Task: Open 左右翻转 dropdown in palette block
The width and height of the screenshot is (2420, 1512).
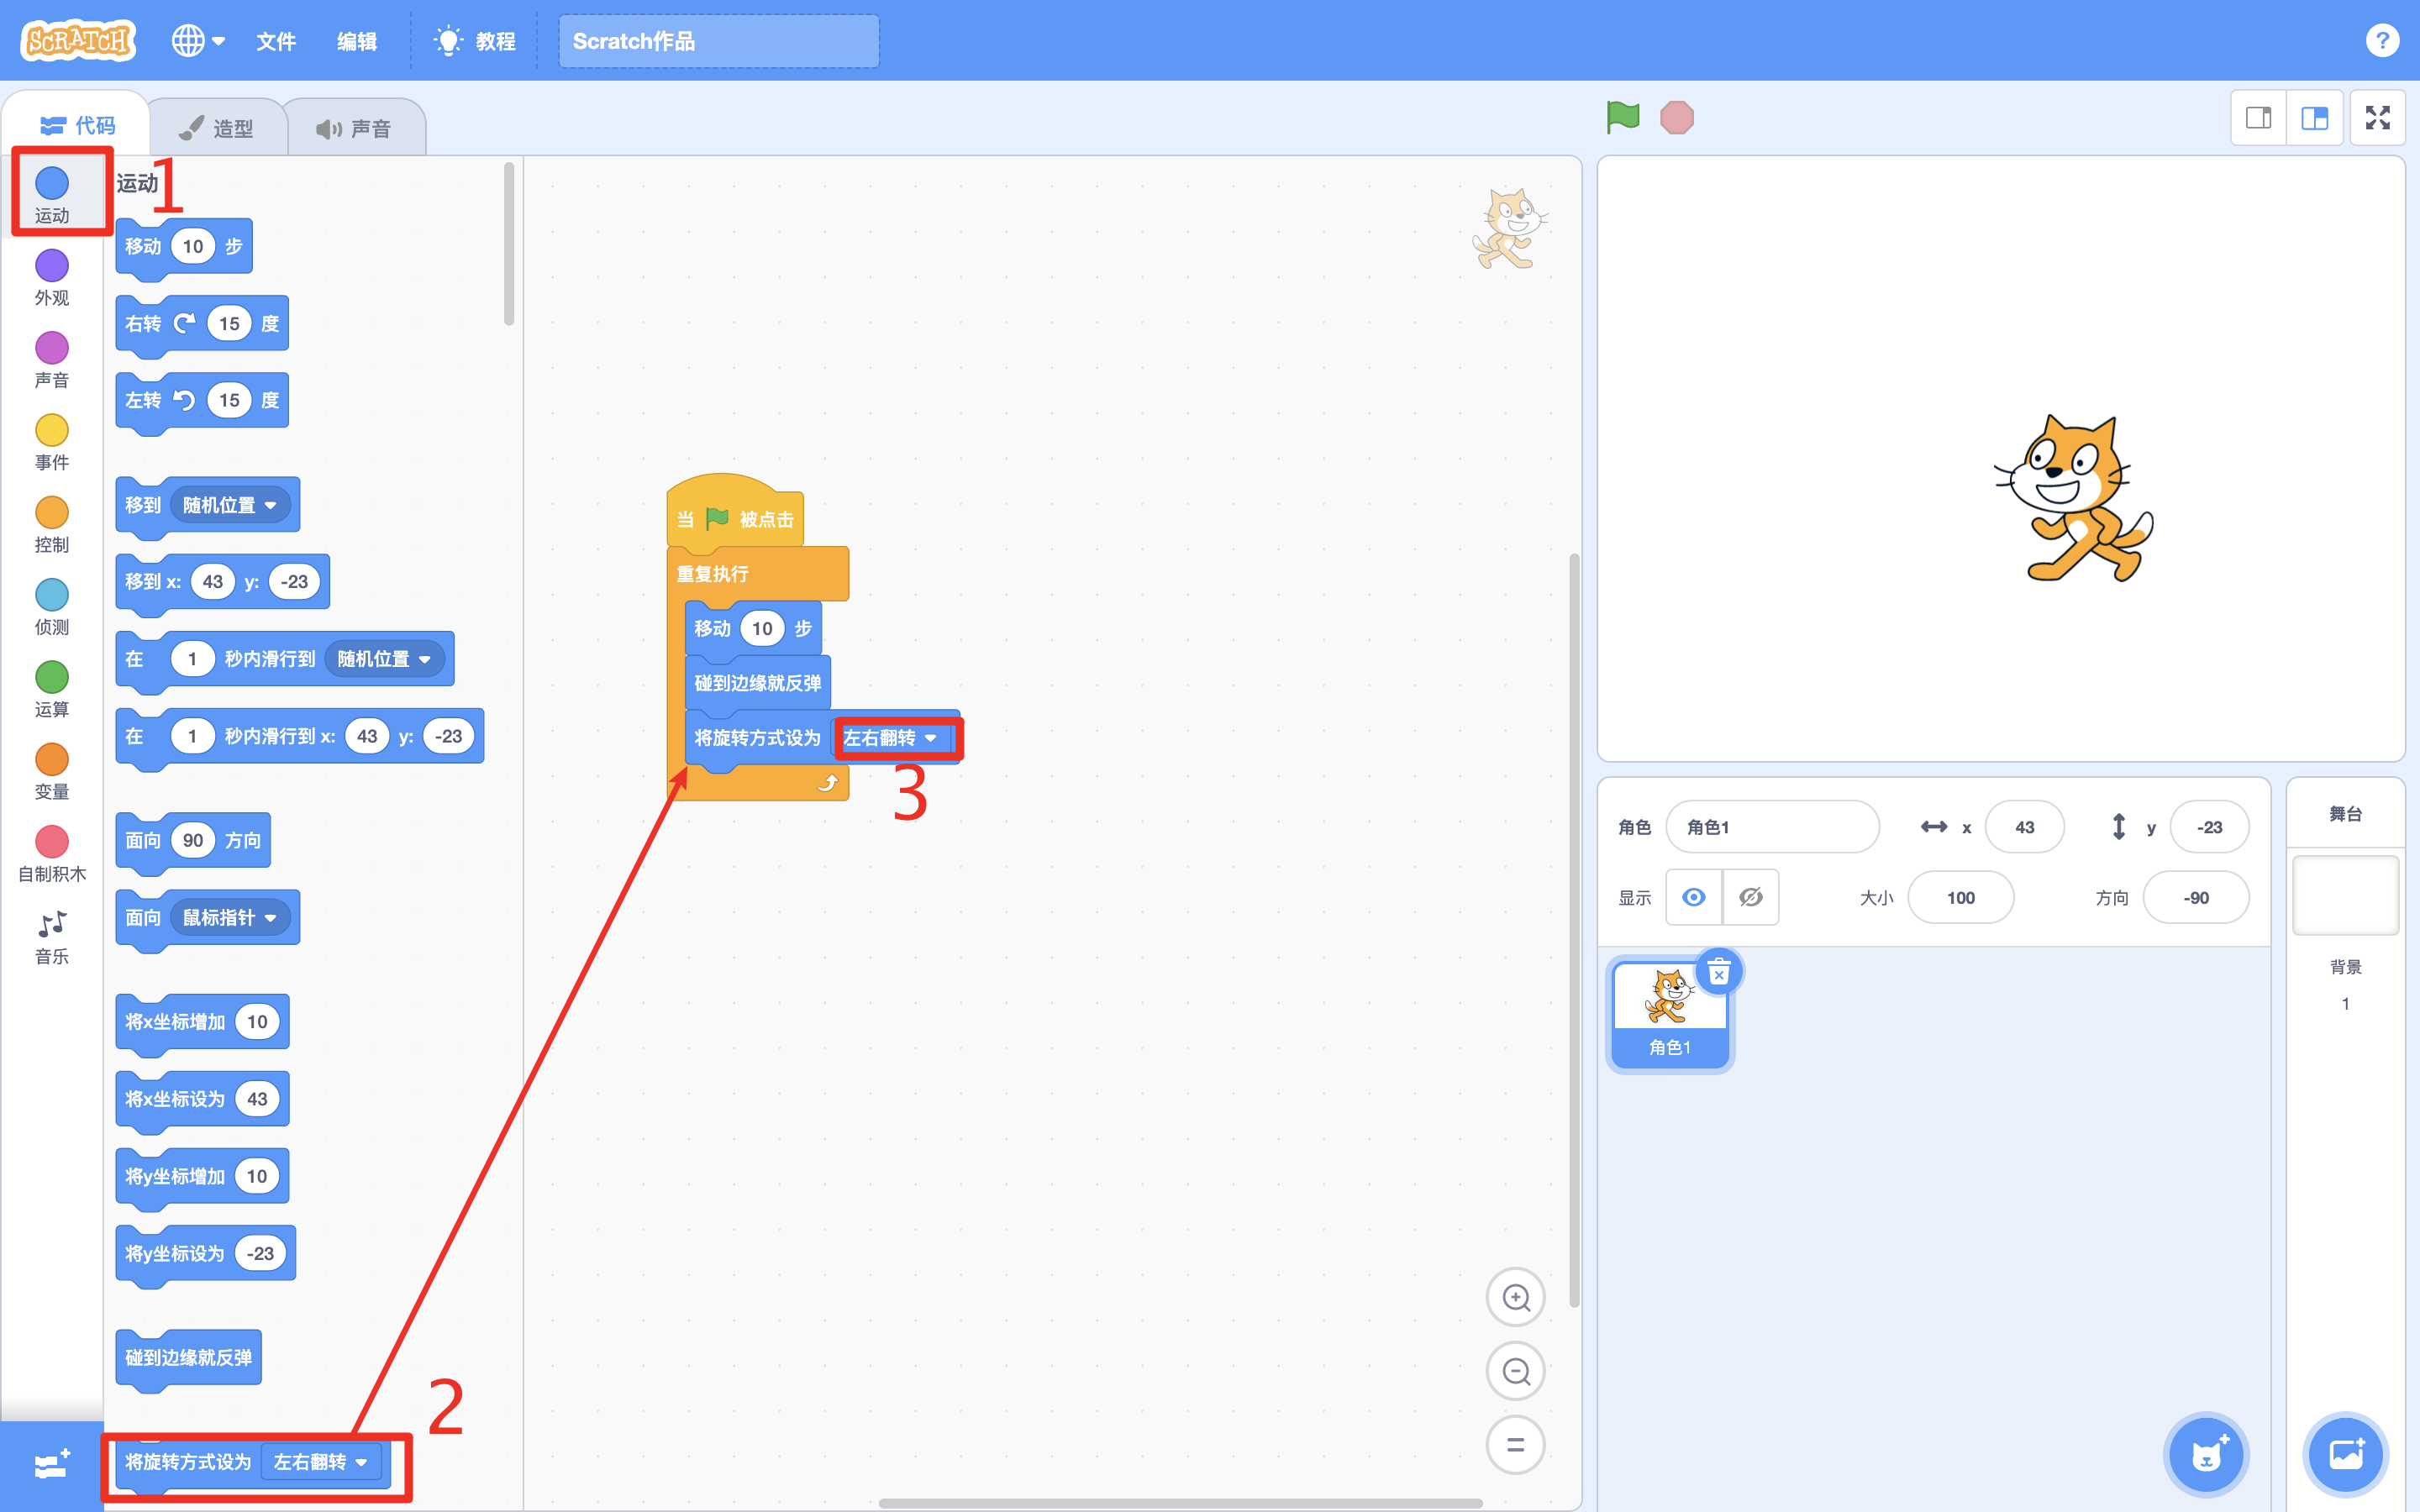Action: pos(321,1462)
